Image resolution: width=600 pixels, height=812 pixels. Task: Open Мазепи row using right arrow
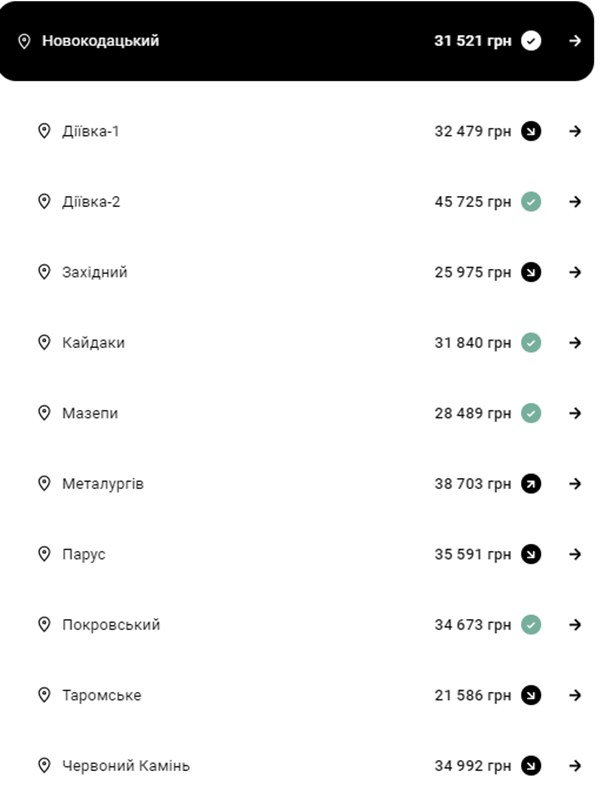(575, 413)
